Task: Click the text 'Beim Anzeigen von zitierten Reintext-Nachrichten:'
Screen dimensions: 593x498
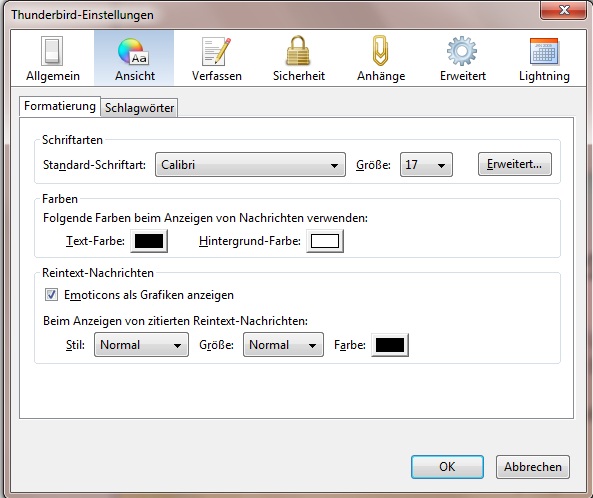Action: (175, 321)
